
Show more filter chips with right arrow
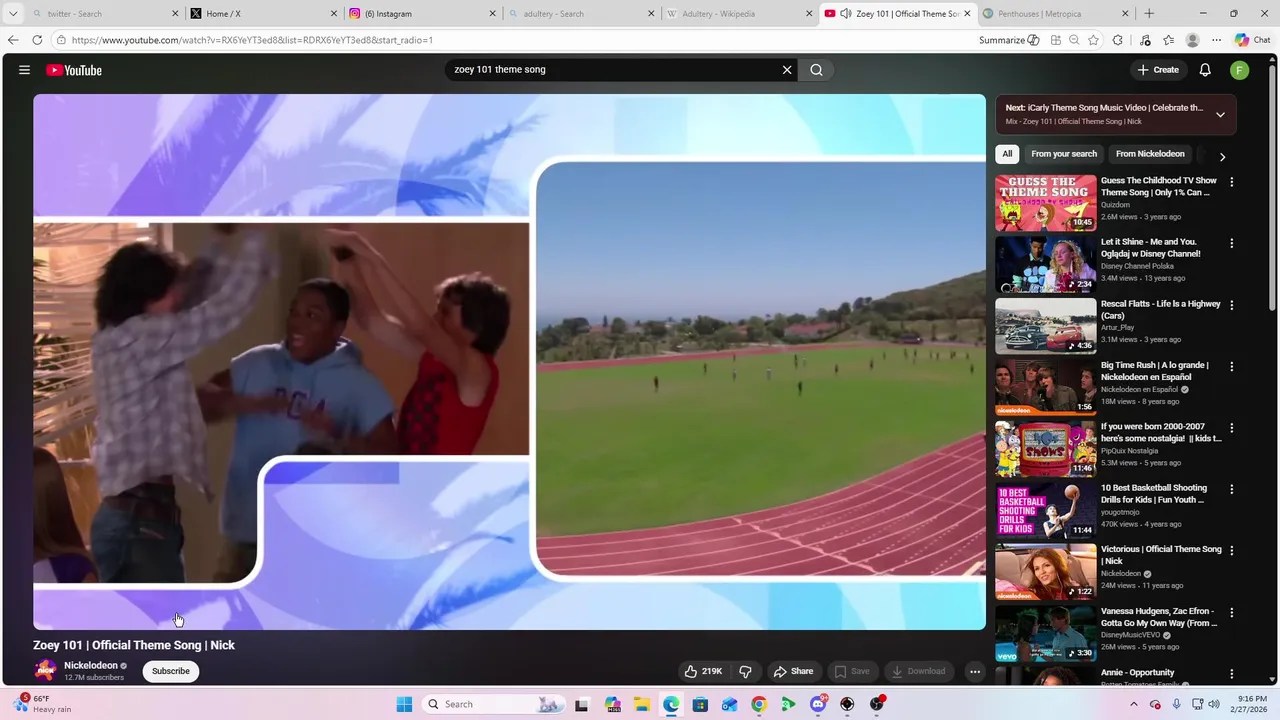point(1222,157)
